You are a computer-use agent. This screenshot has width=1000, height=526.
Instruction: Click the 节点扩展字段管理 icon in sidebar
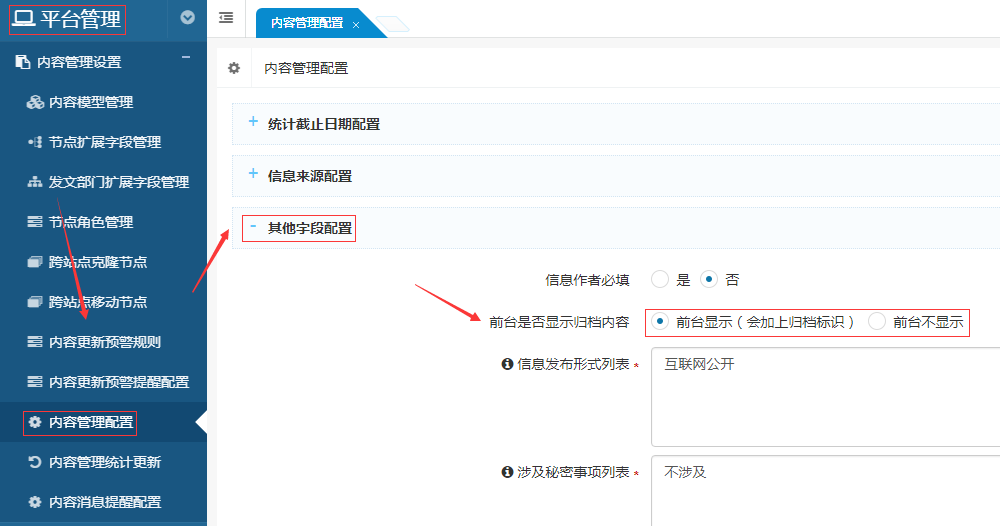point(35,142)
